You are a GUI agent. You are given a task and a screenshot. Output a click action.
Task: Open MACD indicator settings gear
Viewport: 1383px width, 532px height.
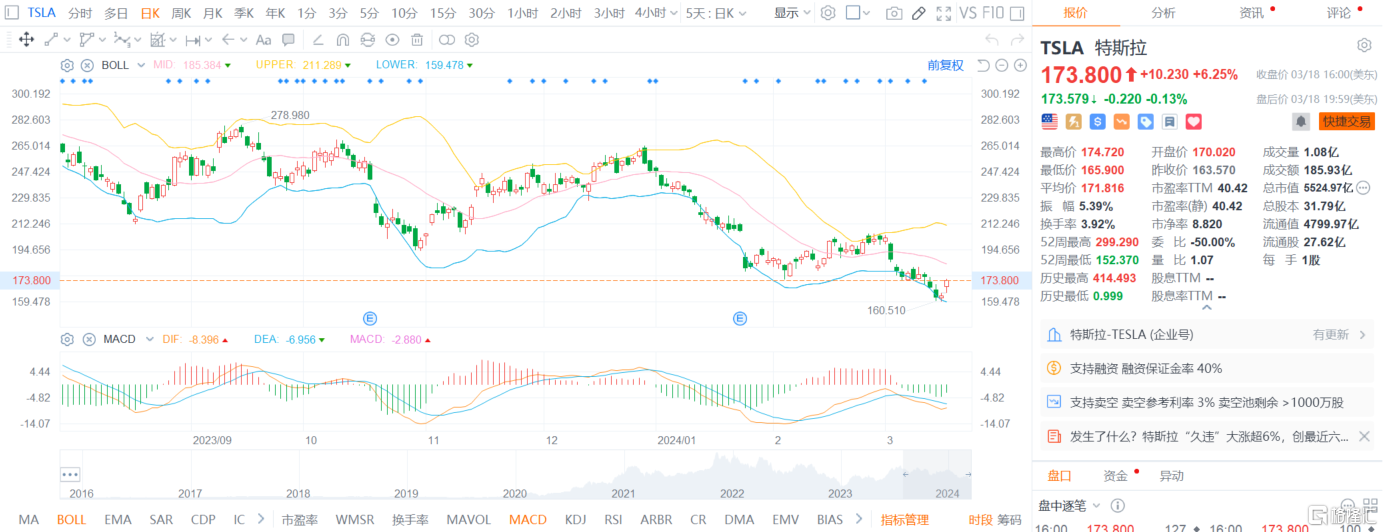(x=67, y=340)
